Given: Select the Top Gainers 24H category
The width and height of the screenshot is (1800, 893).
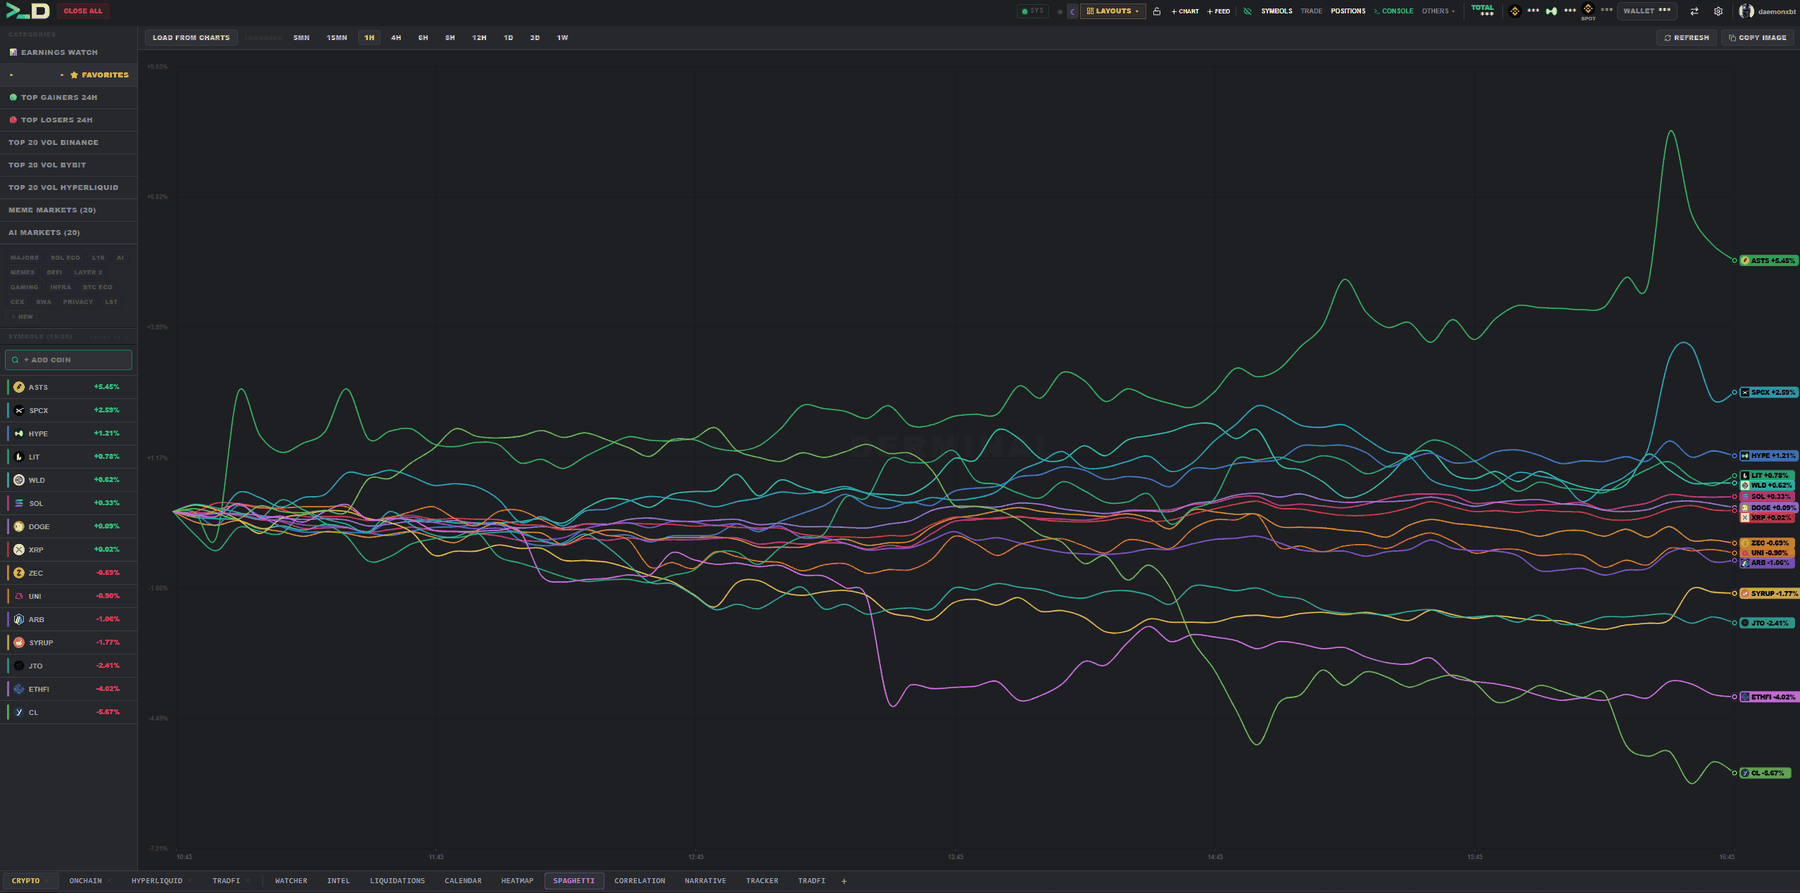Looking at the screenshot, I should click(68, 97).
